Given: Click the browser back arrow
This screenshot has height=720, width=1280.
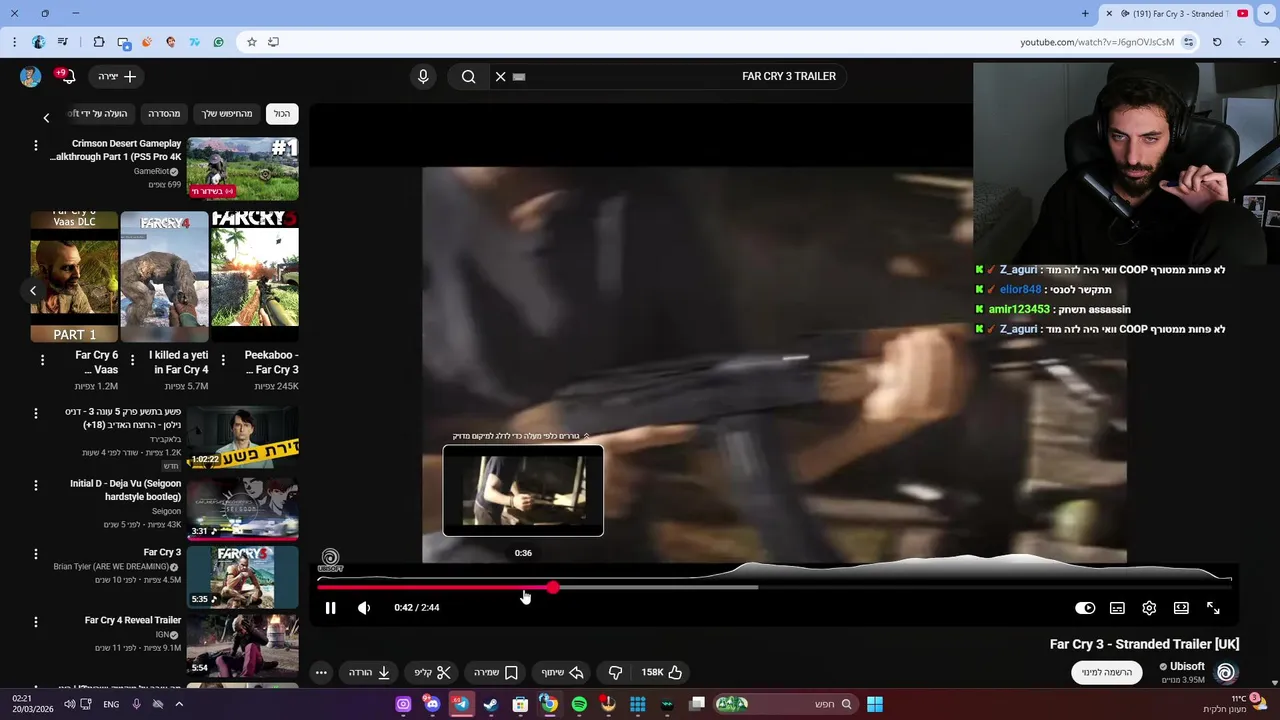Looking at the screenshot, I should (x=1265, y=42).
